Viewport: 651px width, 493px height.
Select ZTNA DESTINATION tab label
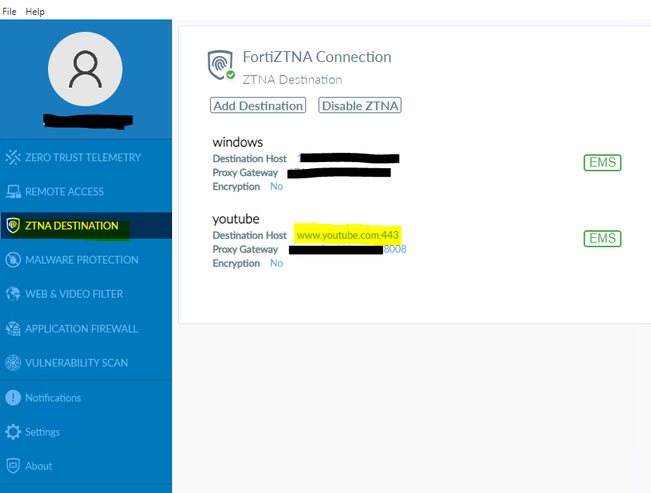(71, 226)
